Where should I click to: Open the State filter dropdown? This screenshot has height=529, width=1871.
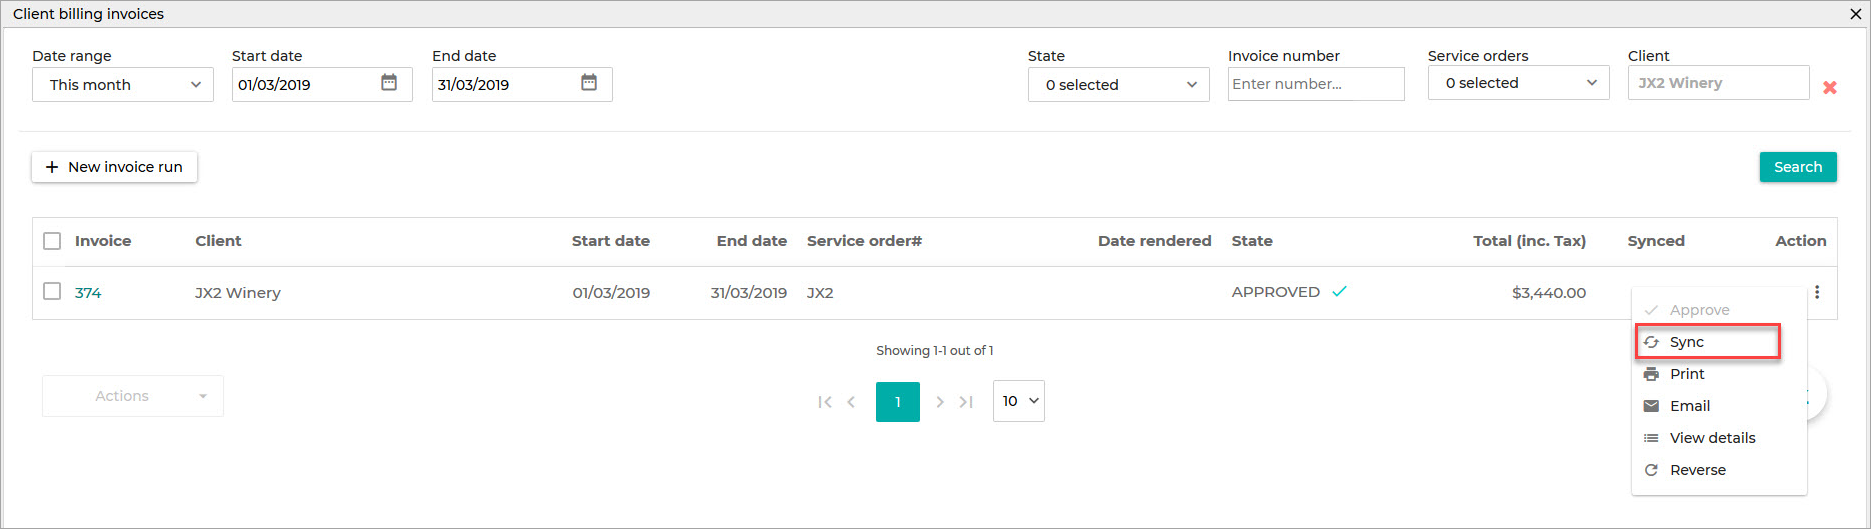pyautogui.click(x=1119, y=85)
